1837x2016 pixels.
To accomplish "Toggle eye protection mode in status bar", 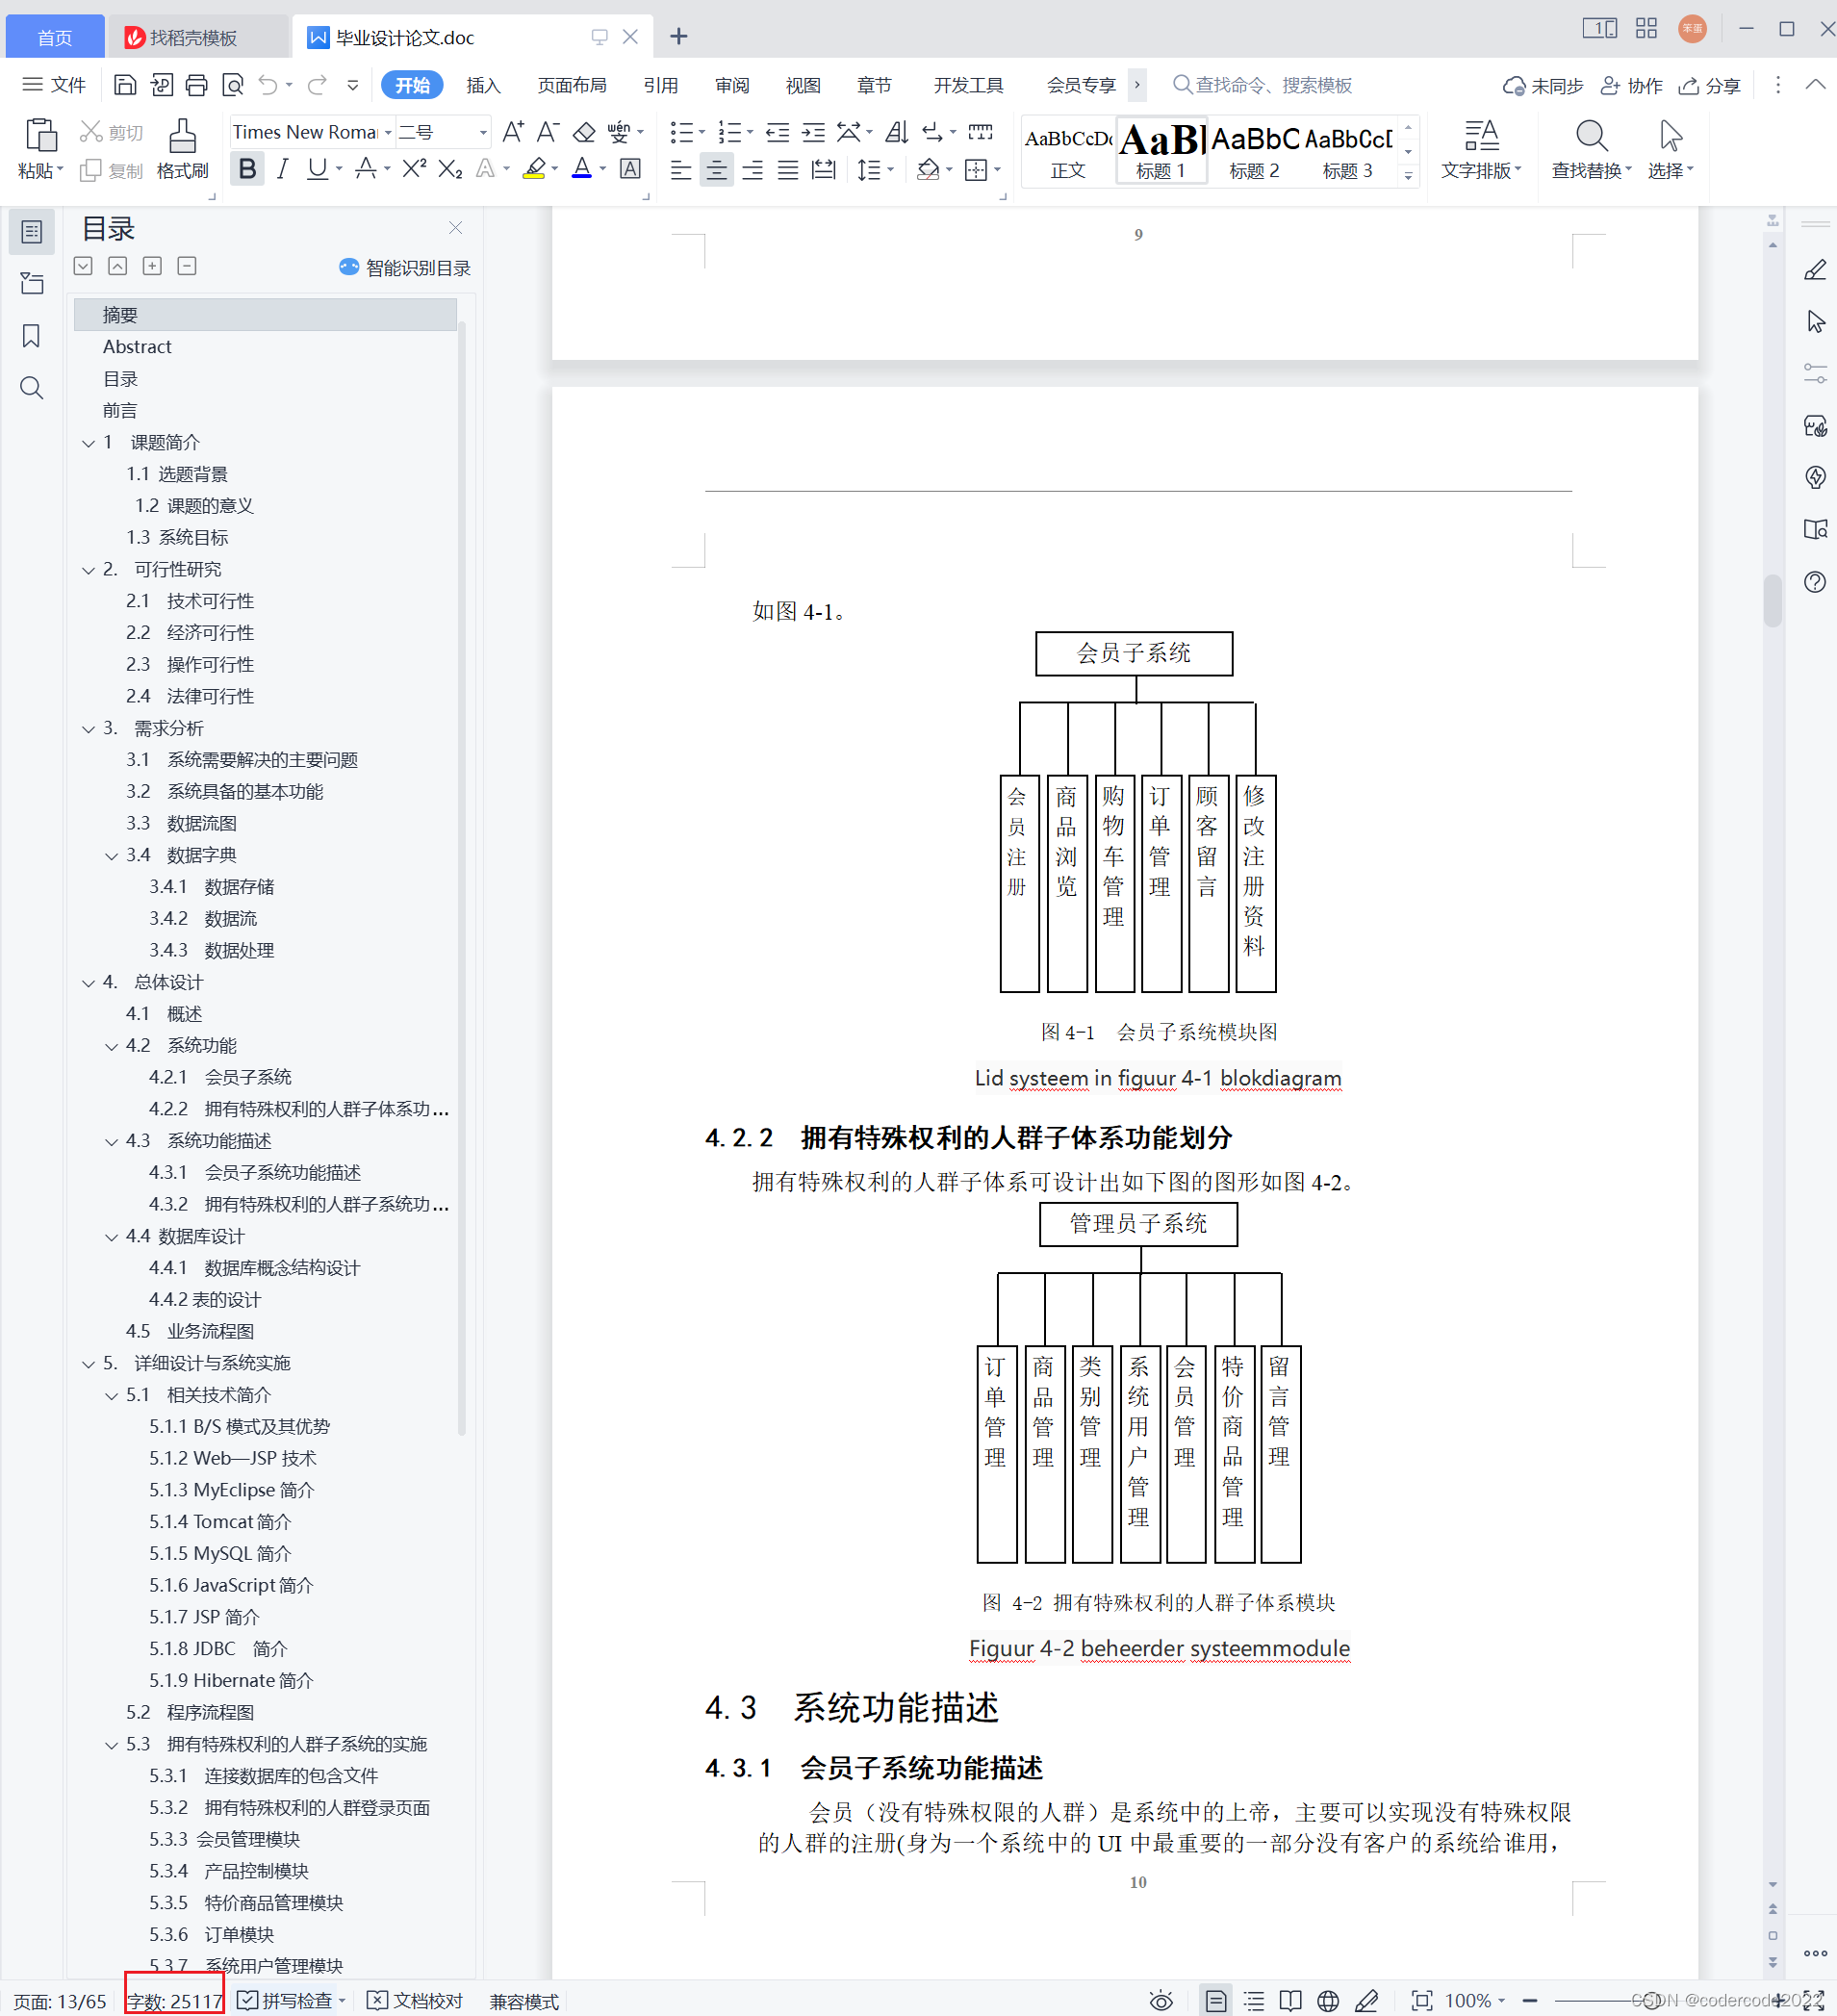I will (1161, 2001).
